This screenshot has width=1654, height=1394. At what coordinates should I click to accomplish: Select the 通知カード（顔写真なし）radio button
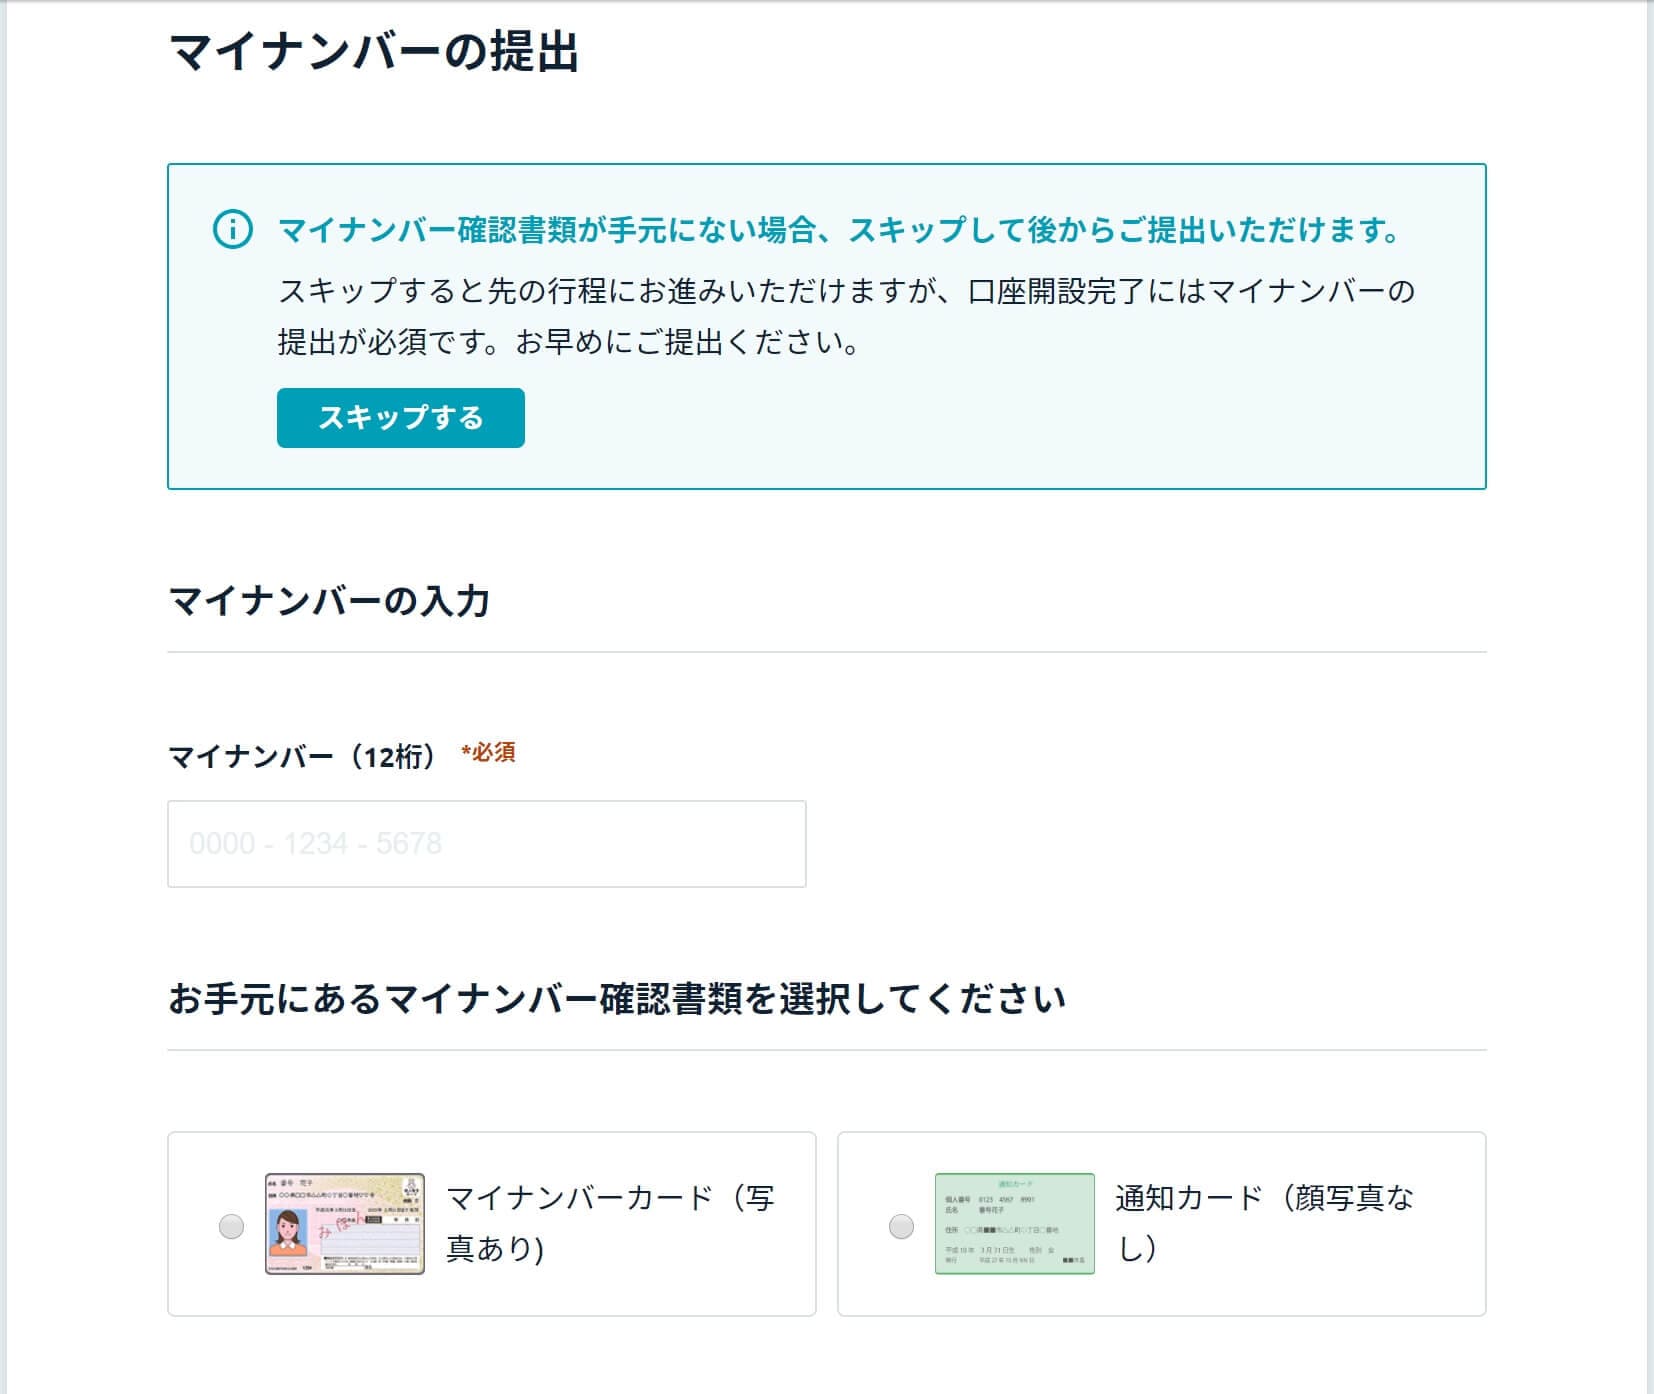[x=901, y=1226]
